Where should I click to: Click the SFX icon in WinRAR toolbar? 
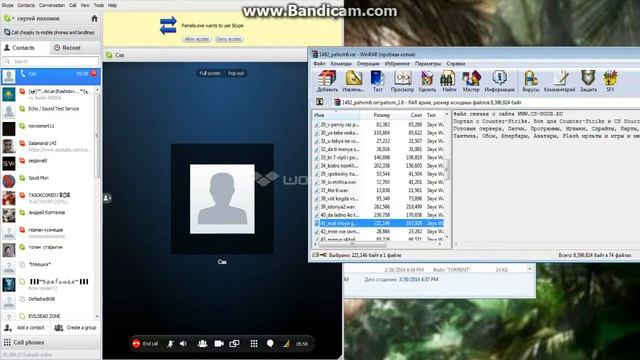tap(610, 81)
